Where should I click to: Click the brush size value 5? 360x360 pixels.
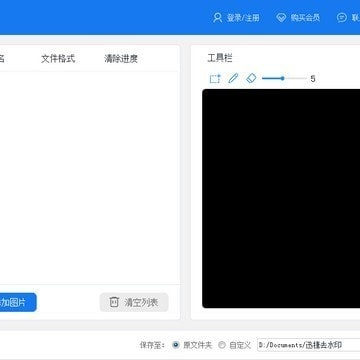point(313,79)
